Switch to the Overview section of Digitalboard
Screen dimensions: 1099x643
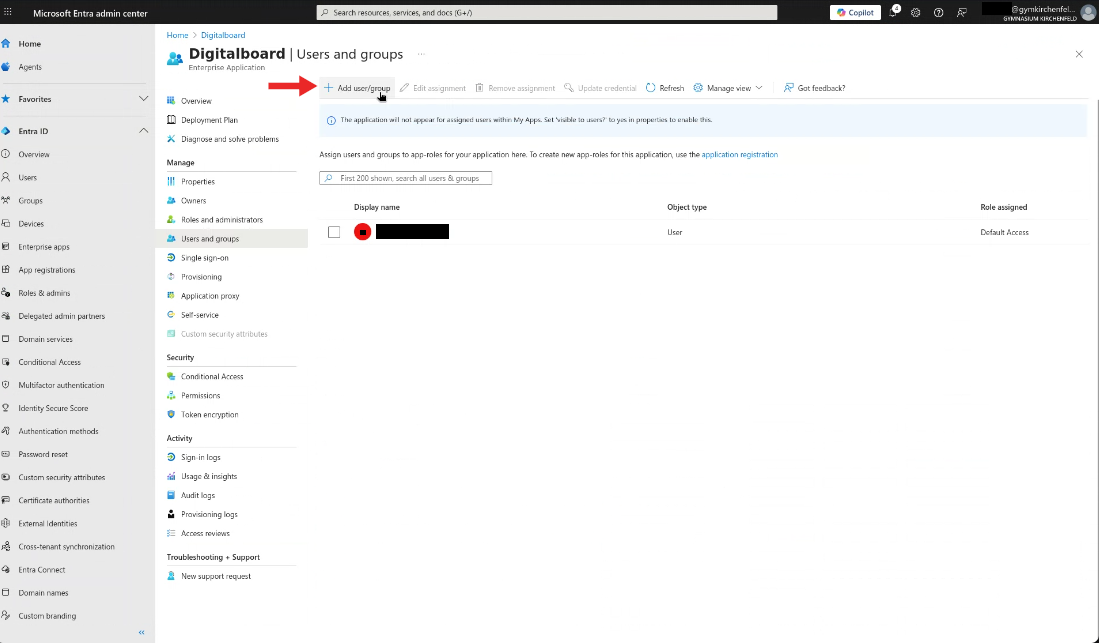198,100
